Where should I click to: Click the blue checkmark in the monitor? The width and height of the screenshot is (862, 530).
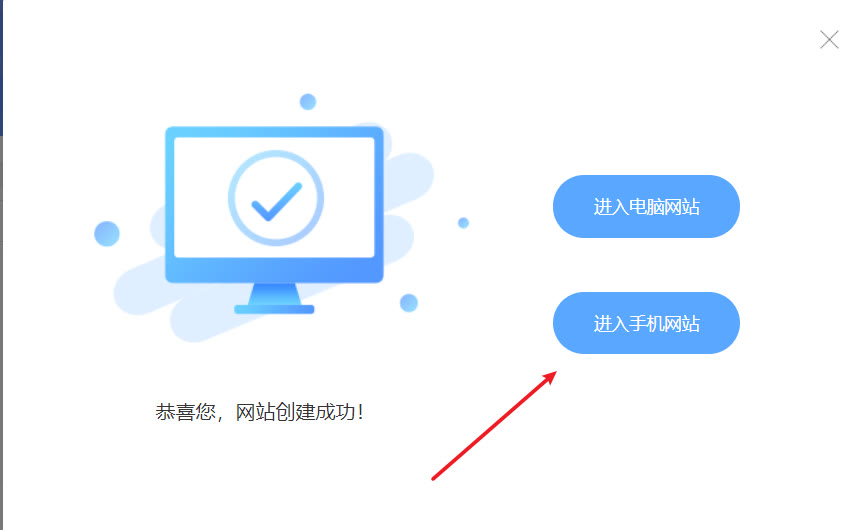[277, 201]
